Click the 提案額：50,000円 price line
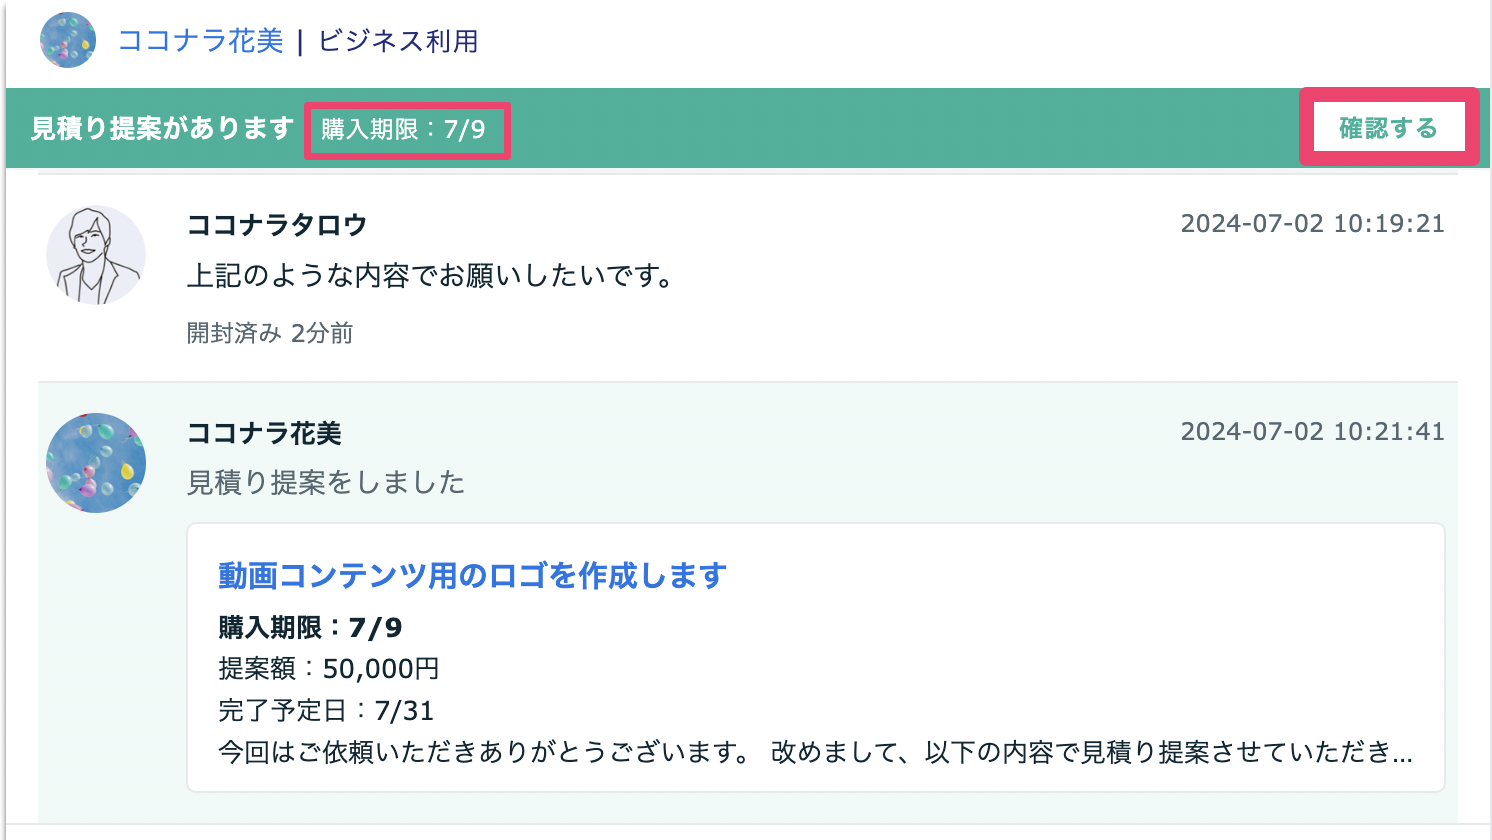This screenshot has width=1492, height=840. [329, 668]
